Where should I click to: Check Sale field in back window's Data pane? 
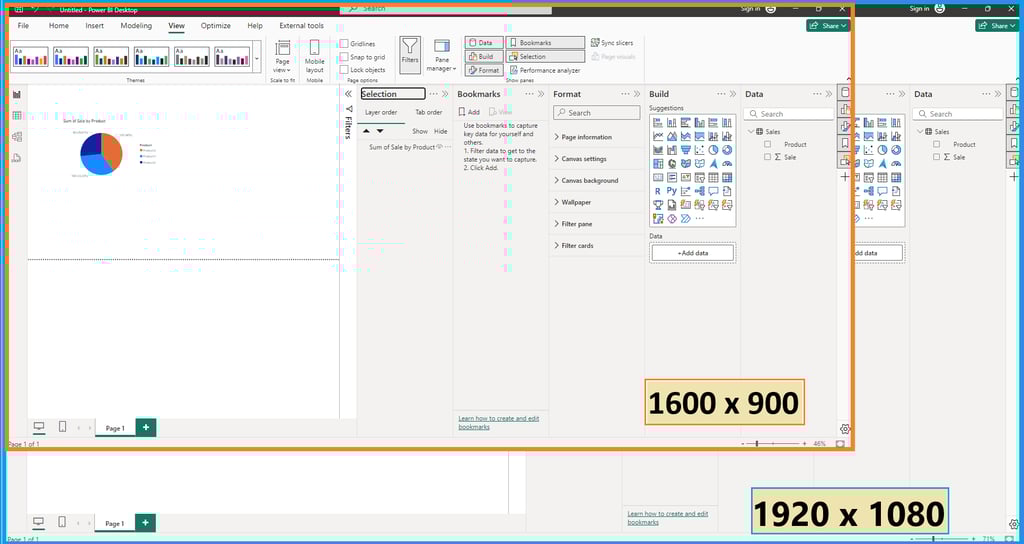[x=936, y=157]
